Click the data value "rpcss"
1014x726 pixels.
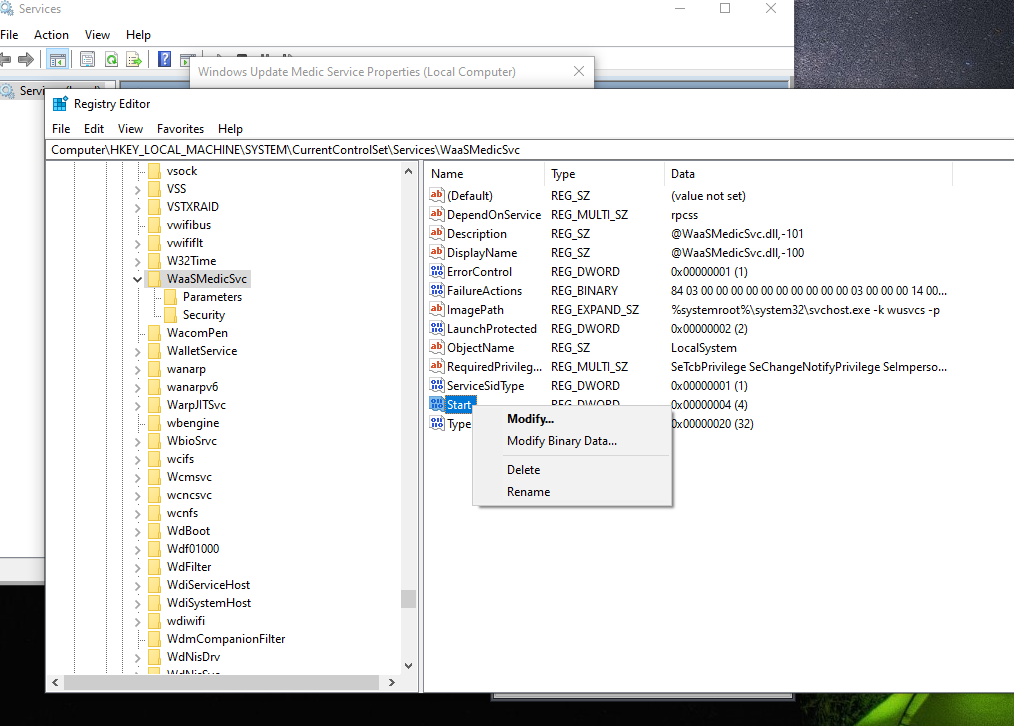[x=684, y=215]
